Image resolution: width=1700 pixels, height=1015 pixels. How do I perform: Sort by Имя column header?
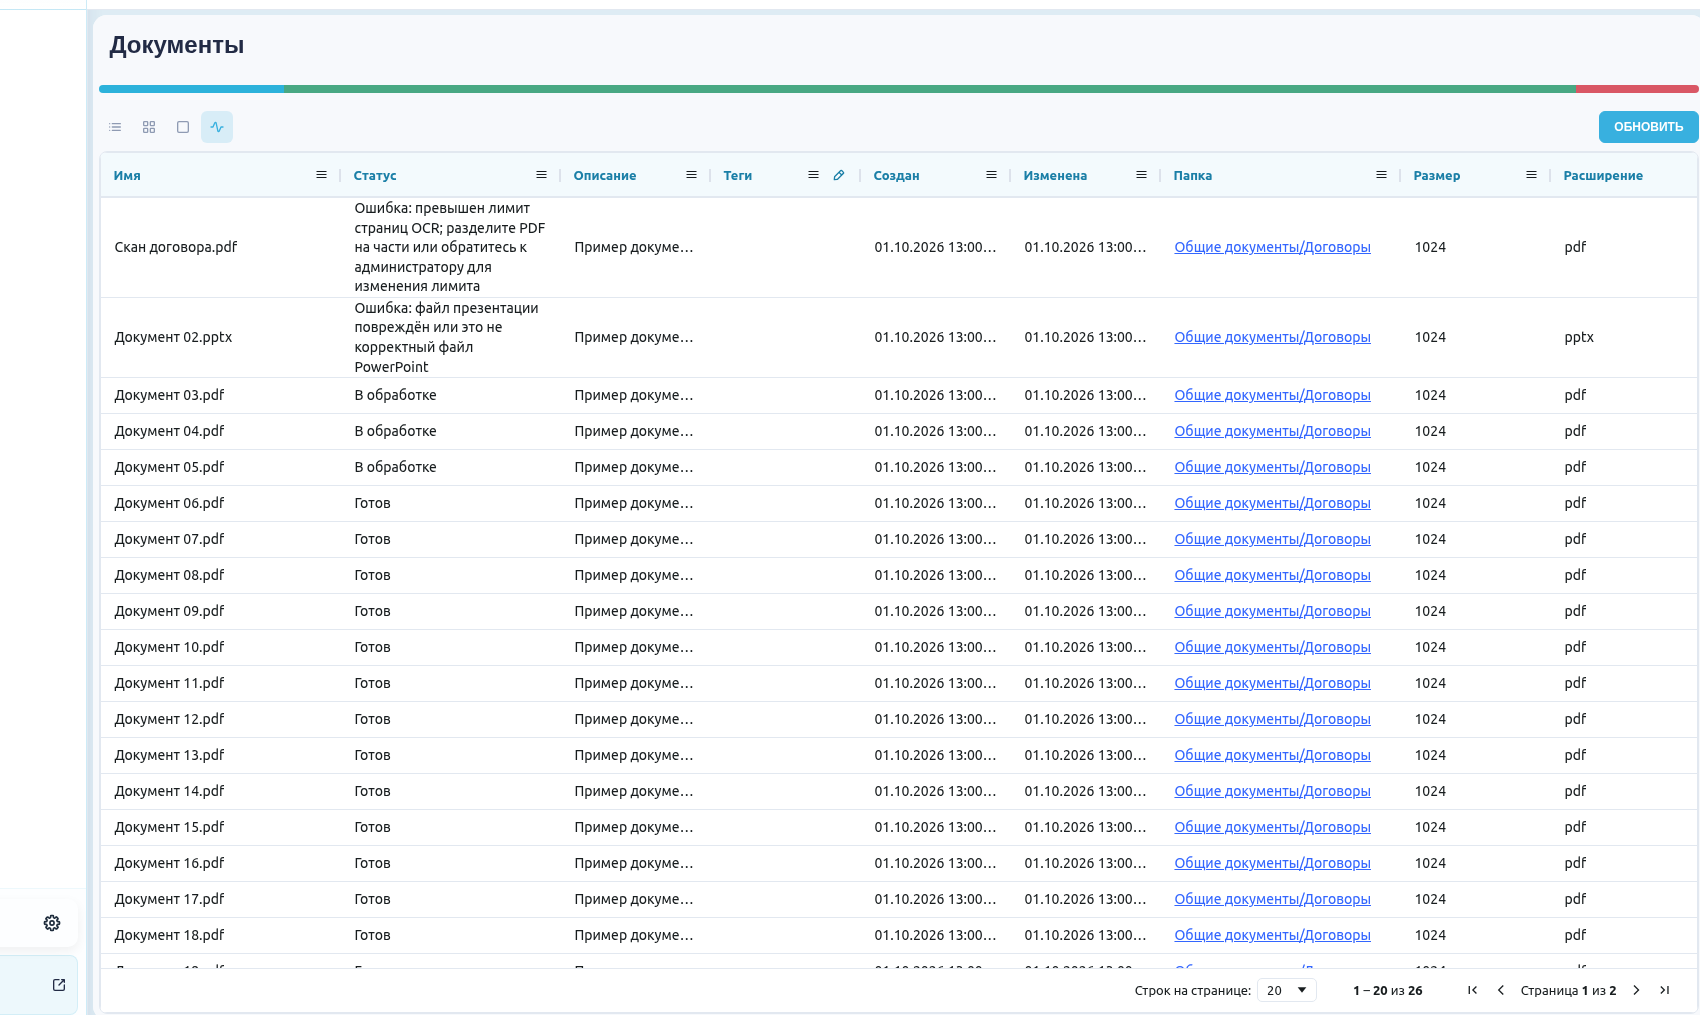tap(127, 175)
